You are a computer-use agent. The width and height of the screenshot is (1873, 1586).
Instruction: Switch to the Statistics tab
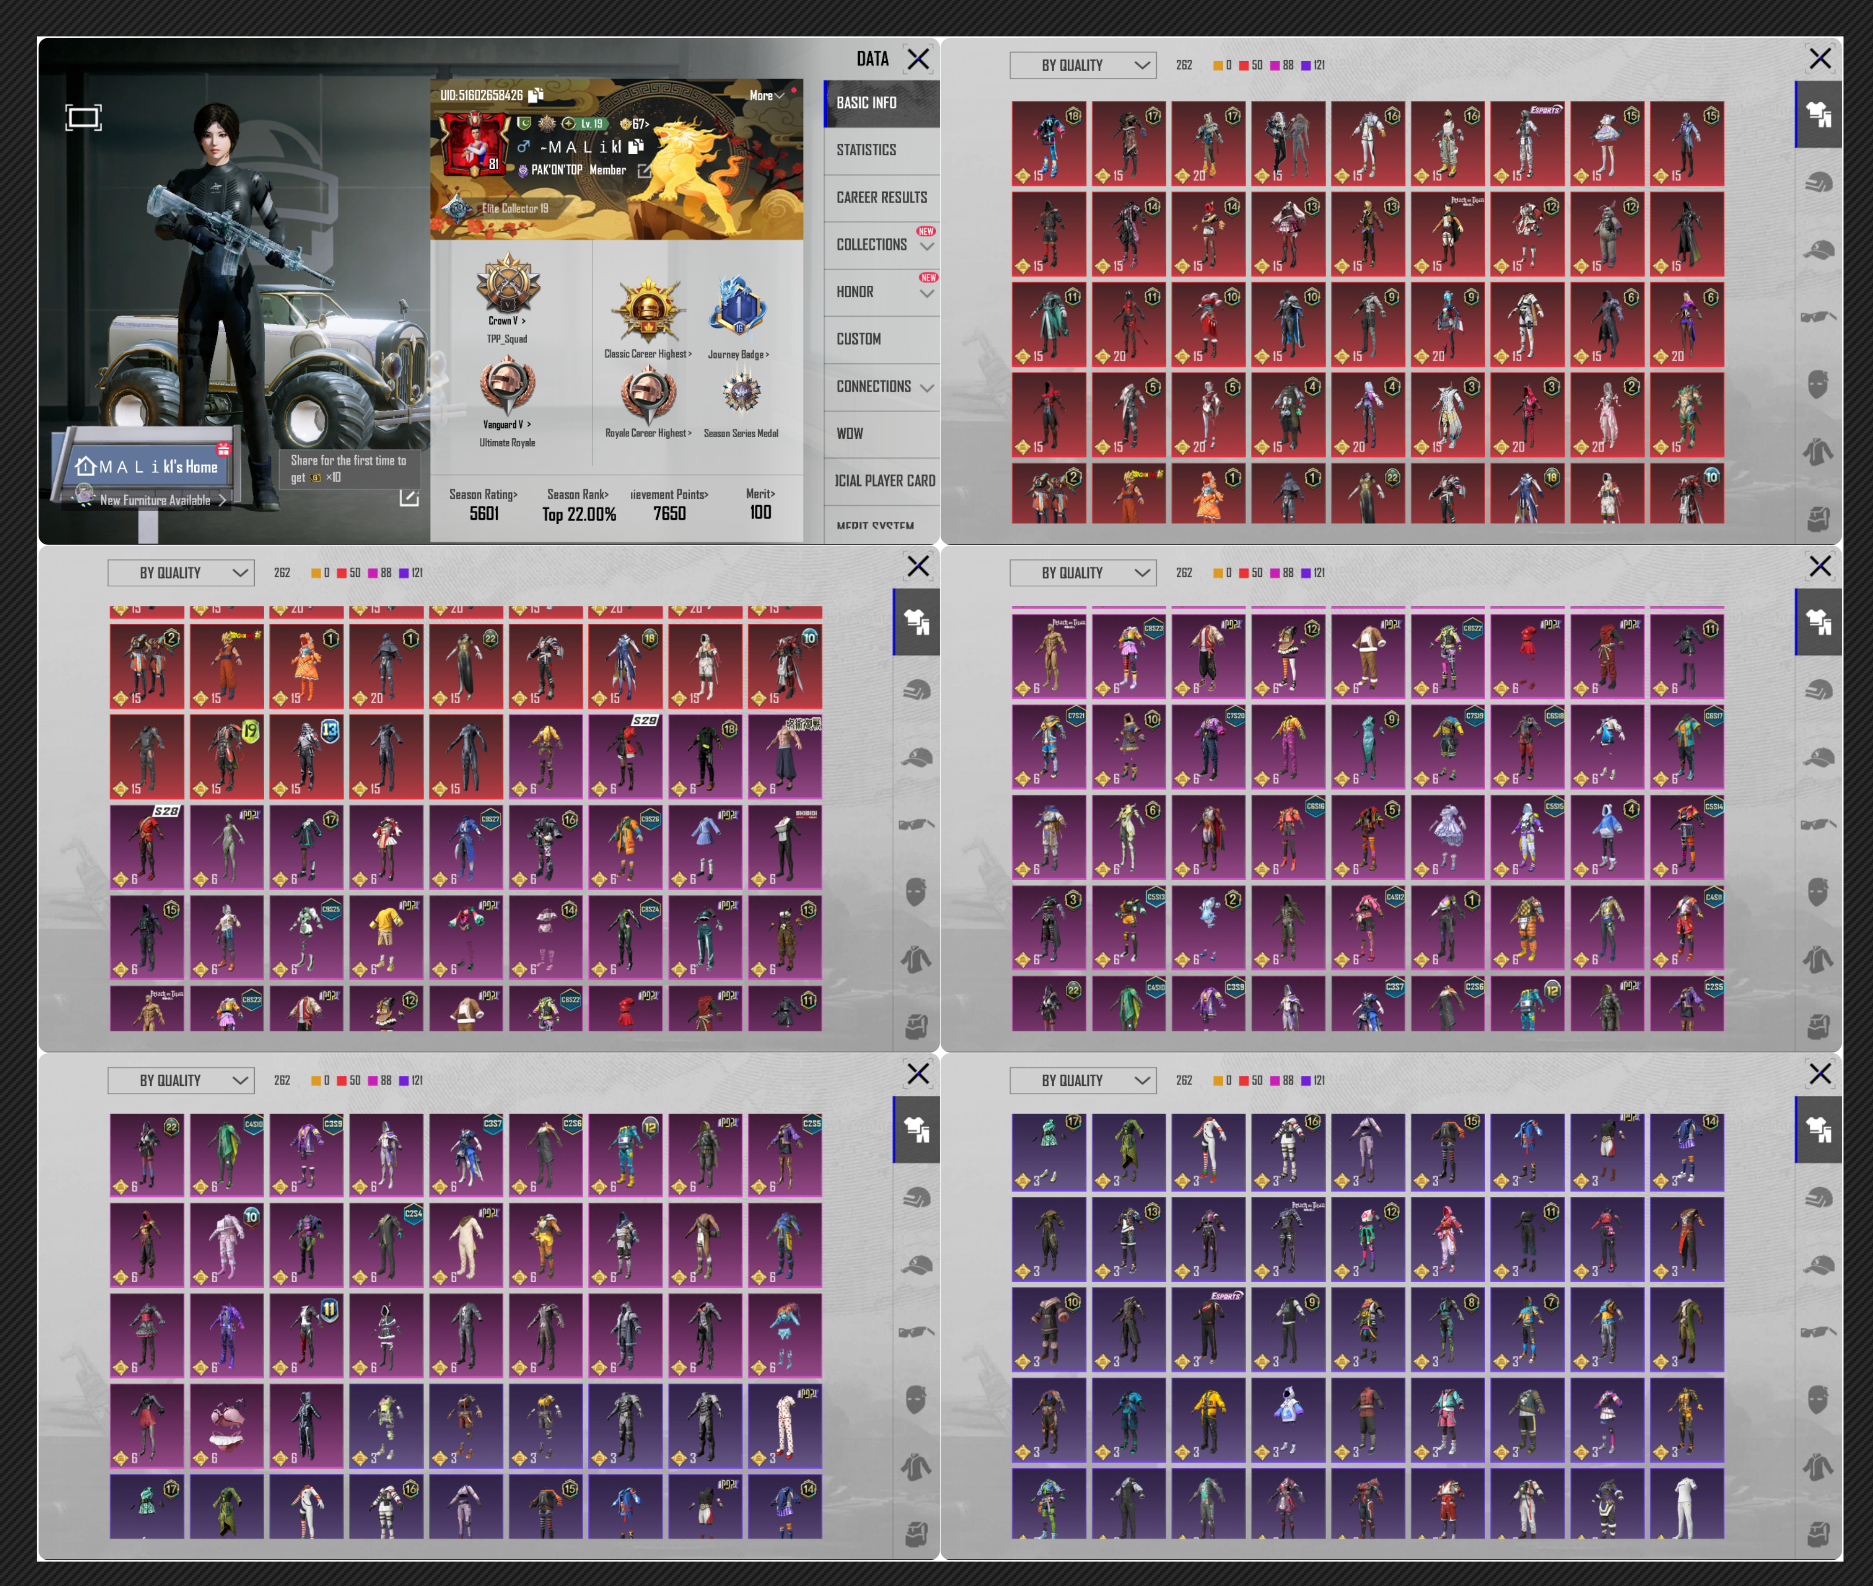pyautogui.click(x=882, y=150)
